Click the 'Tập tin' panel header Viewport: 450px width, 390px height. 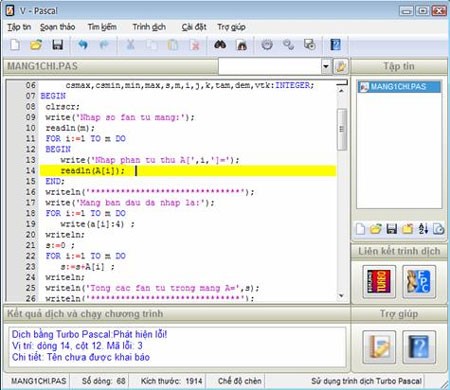coord(399,66)
